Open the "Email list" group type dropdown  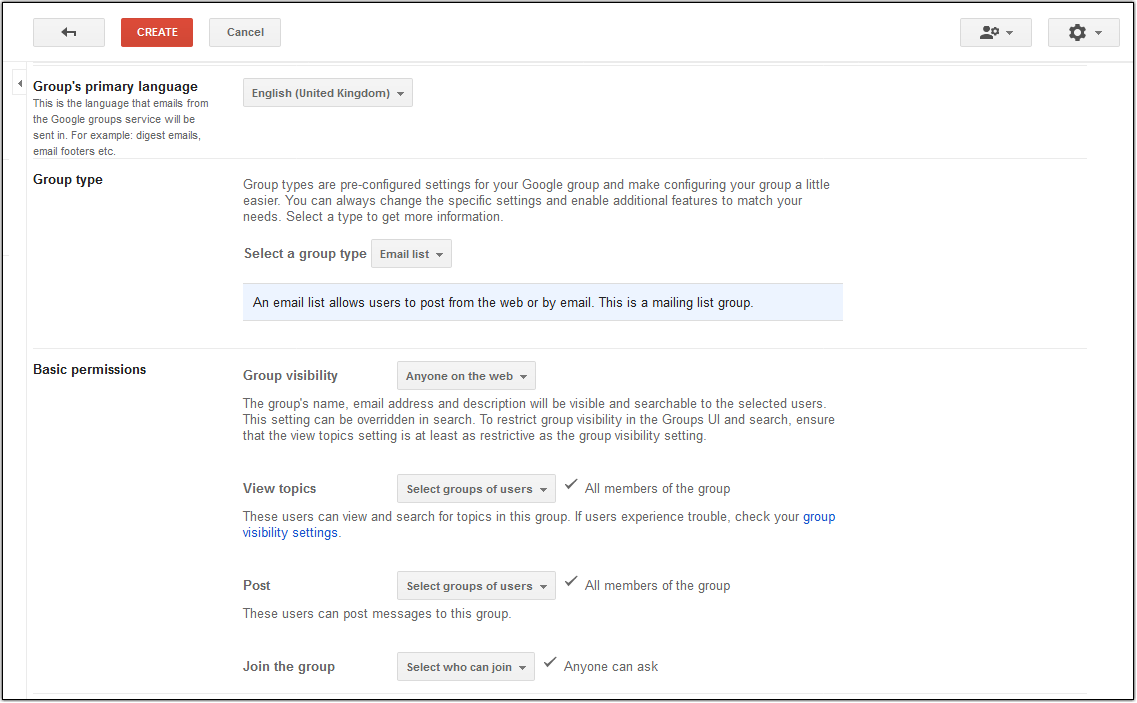[x=410, y=253]
